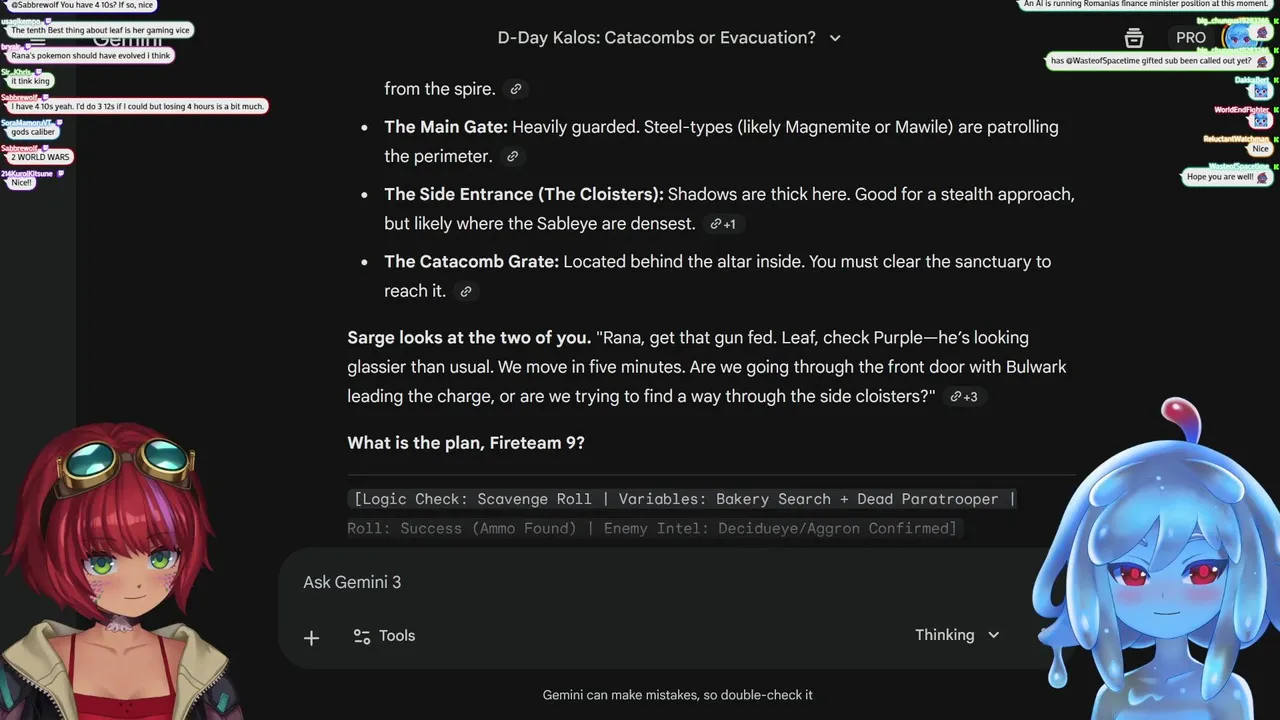Image resolution: width=1280 pixels, height=720 pixels.
Task: Open source link beside "reach it."
Action: point(466,292)
